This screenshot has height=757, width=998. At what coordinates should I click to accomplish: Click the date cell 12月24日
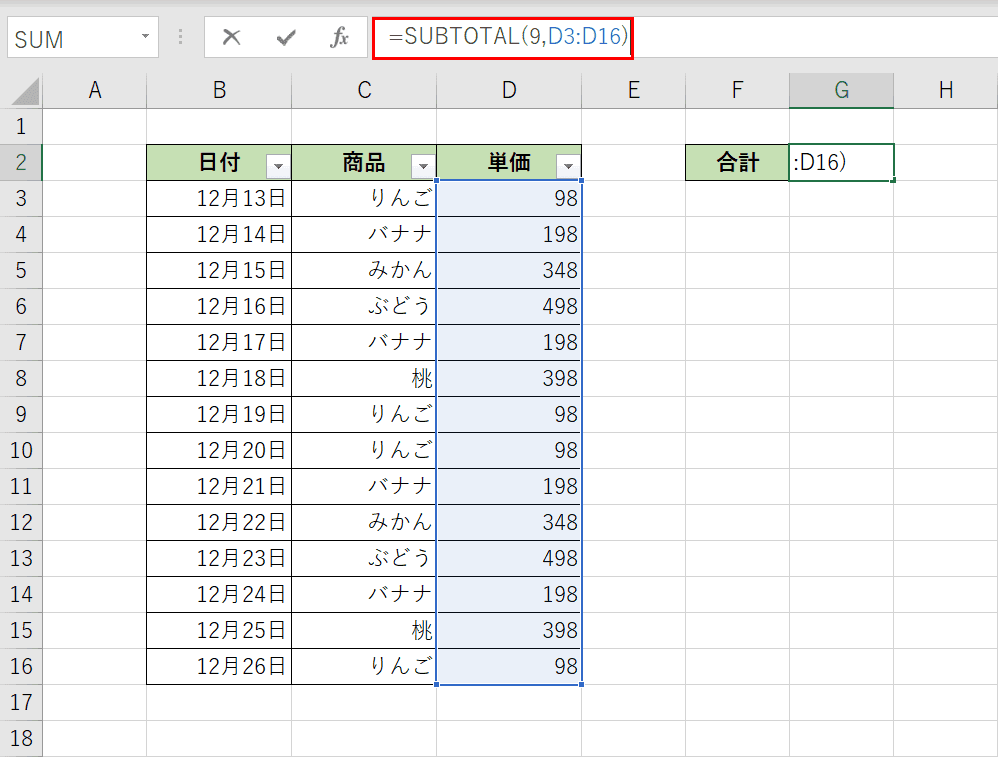(219, 594)
